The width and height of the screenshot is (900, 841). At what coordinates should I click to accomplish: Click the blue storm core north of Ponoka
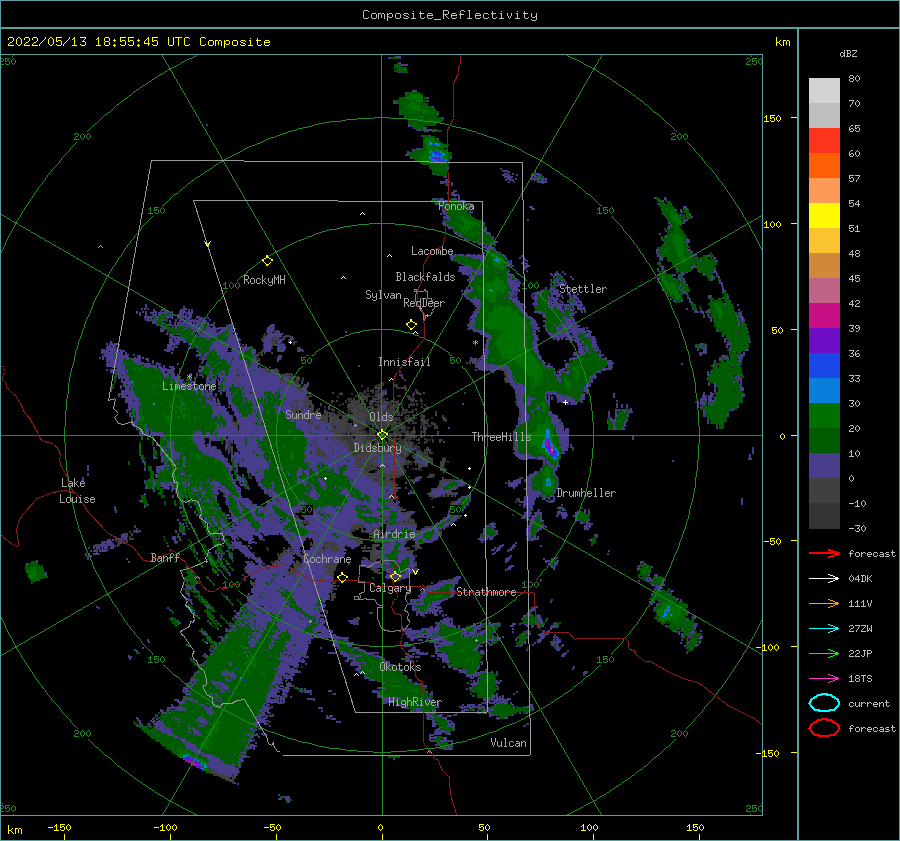(437, 155)
